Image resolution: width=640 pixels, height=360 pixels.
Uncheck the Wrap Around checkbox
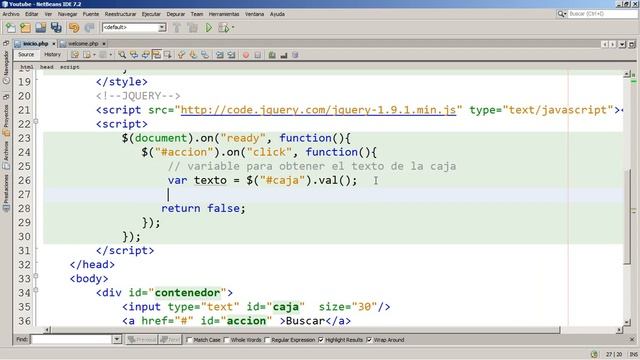point(369,340)
